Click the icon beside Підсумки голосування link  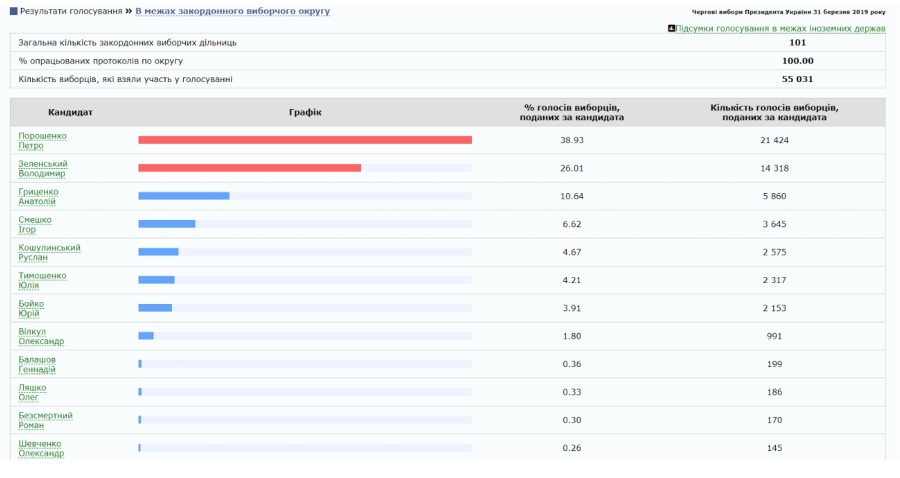[x=671, y=28]
